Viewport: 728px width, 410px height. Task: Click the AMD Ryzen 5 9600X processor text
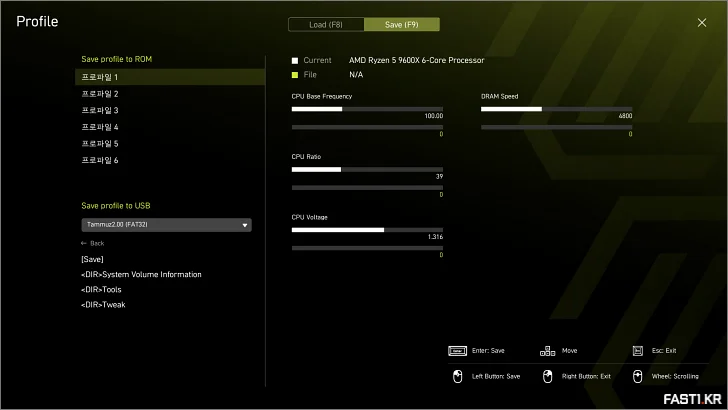416,60
